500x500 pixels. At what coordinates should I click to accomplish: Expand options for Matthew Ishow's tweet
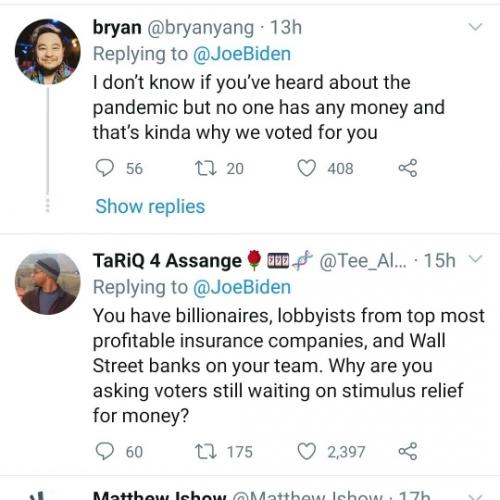(475, 496)
